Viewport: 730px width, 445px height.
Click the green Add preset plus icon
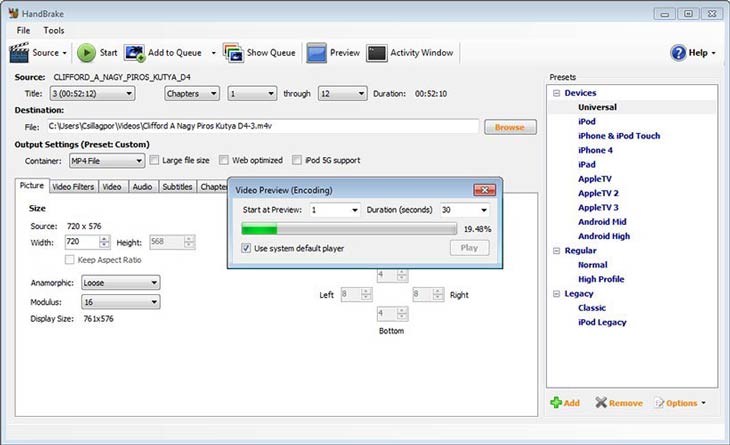(x=556, y=403)
